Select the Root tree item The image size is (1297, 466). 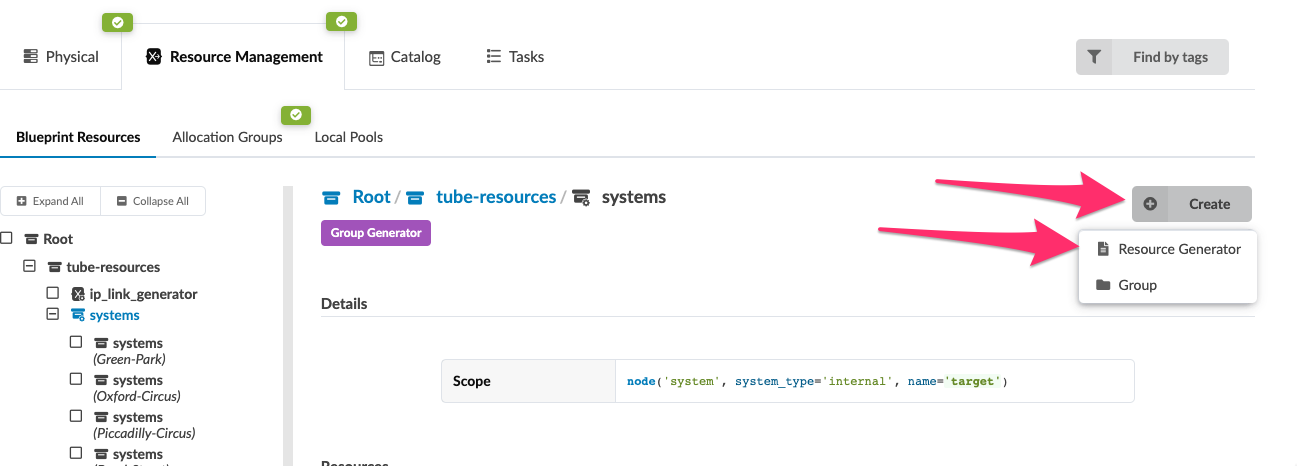(58, 239)
